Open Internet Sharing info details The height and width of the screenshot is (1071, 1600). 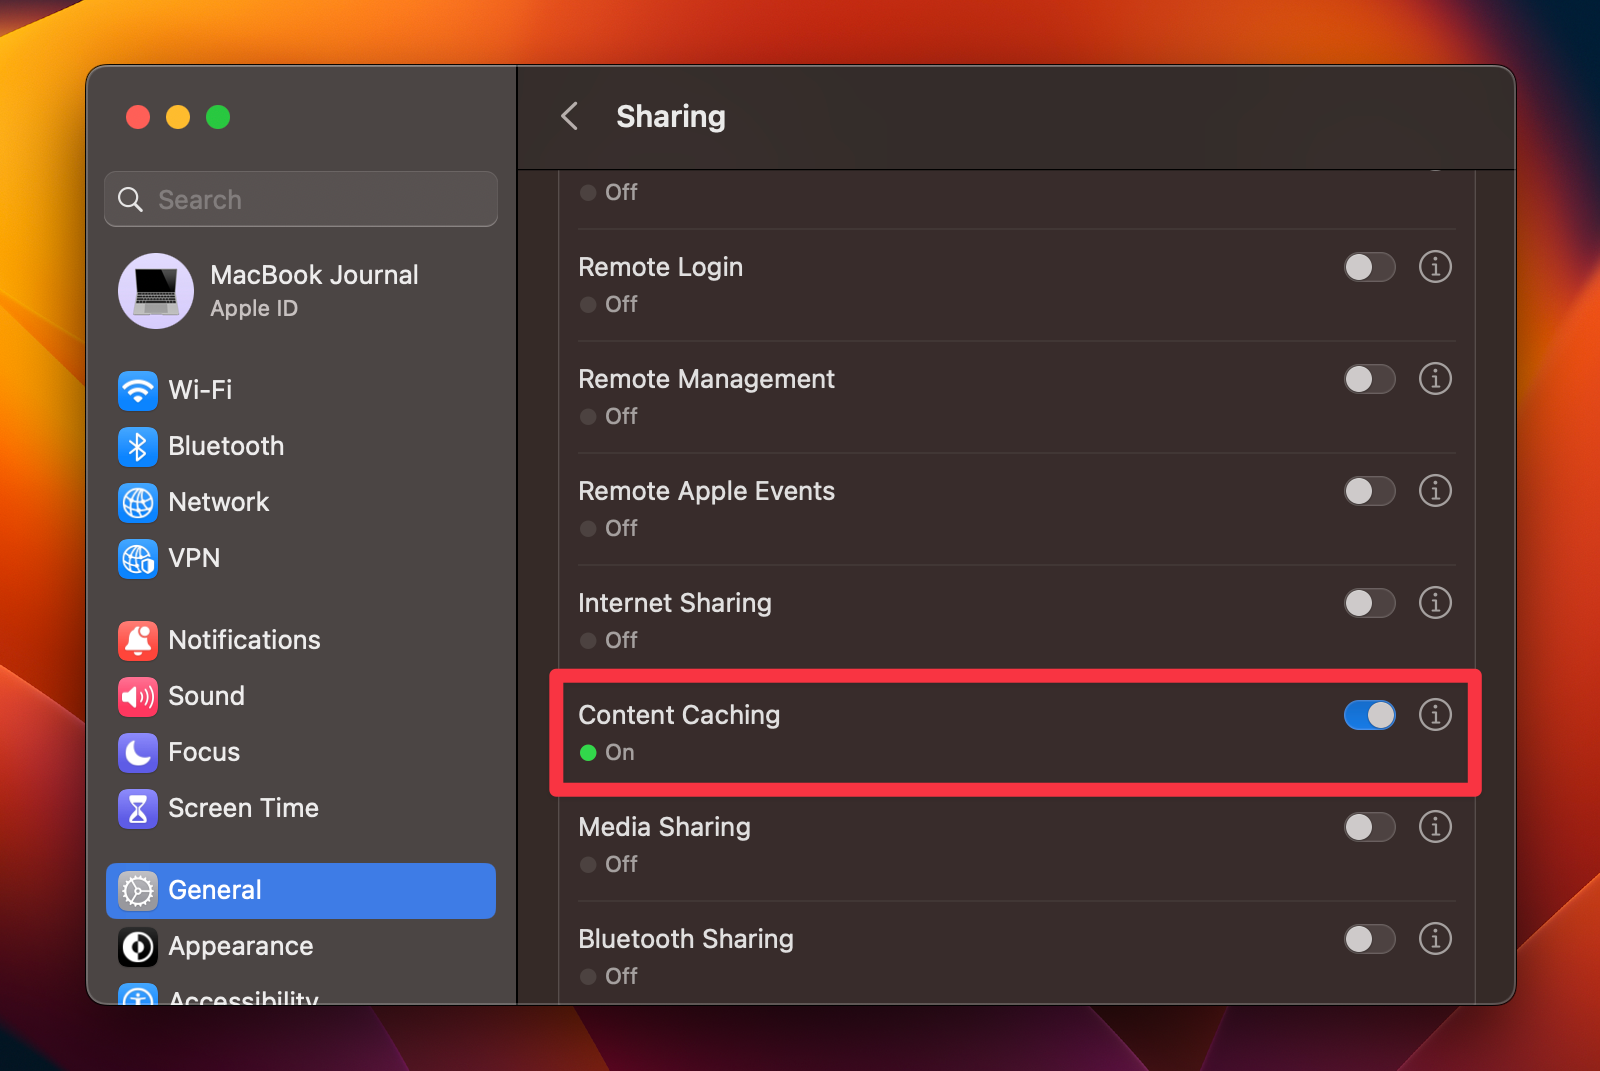click(x=1435, y=603)
